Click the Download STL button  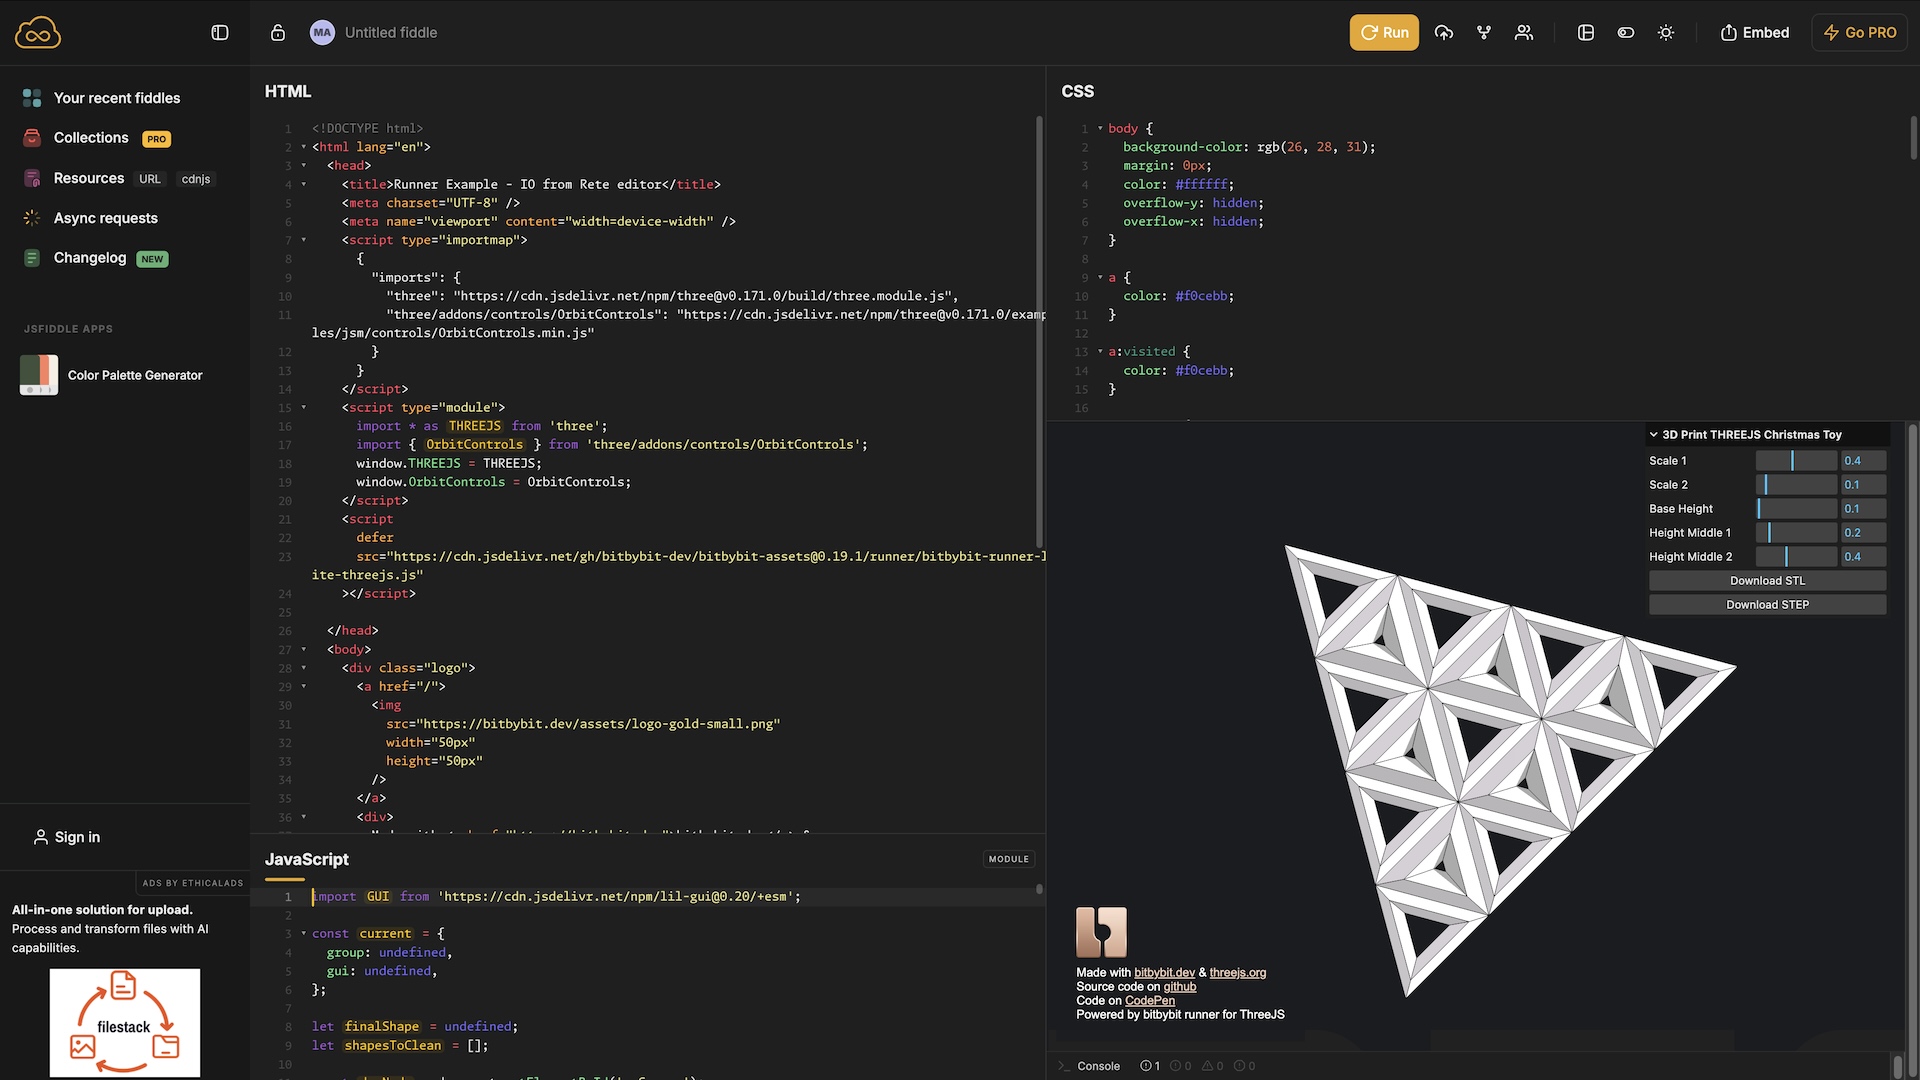[x=1767, y=581]
